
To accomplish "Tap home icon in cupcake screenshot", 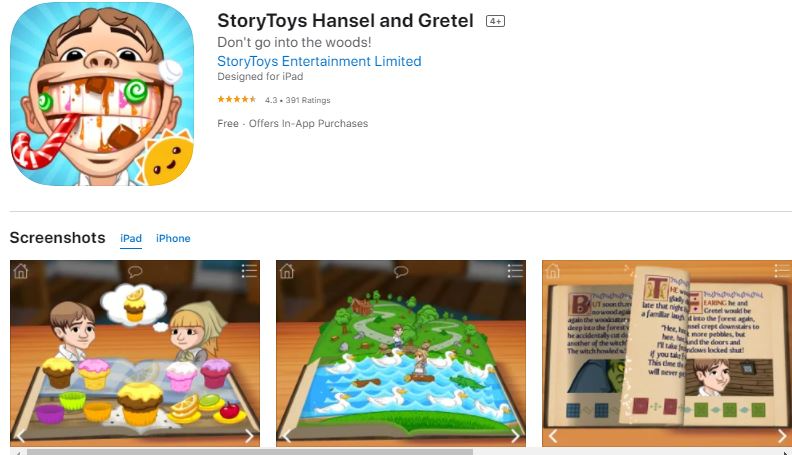I will point(21,271).
